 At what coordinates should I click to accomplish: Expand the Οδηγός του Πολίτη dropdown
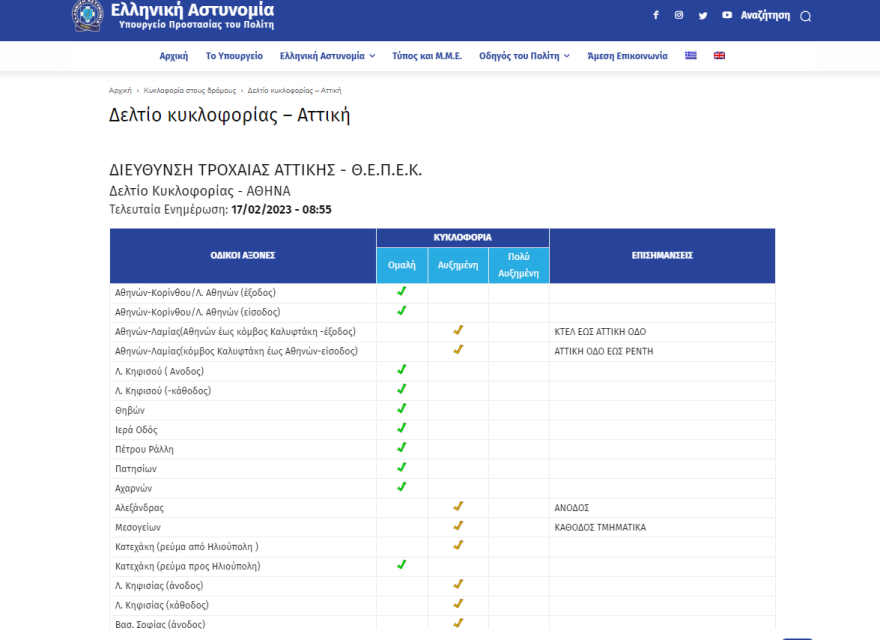[524, 56]
